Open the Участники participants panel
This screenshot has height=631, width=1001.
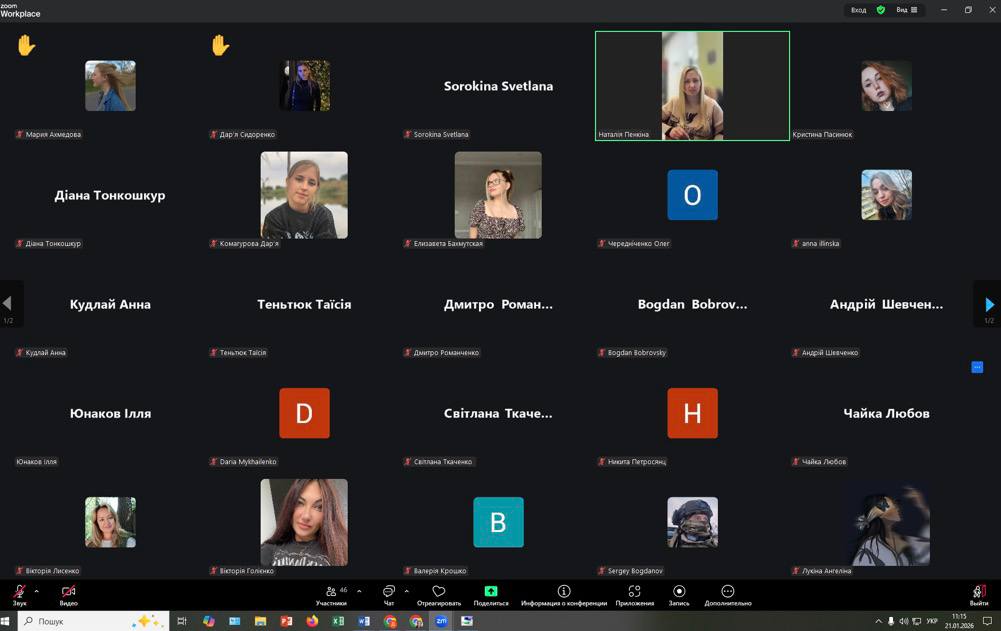pyautogui.click(x=331, y=592)
